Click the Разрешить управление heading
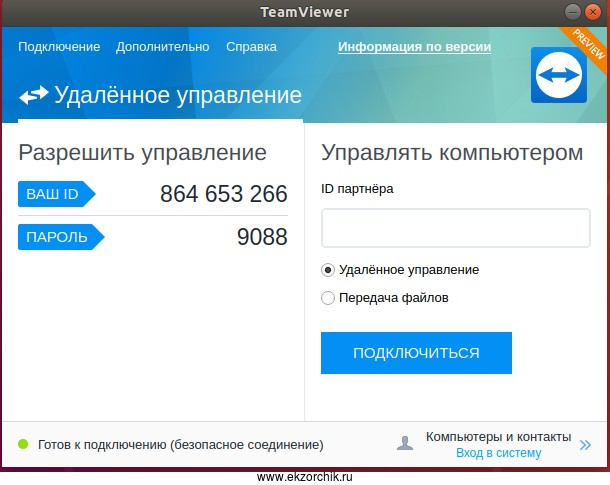The height and width of the screenshot is (485, 610). pos(142,152)
